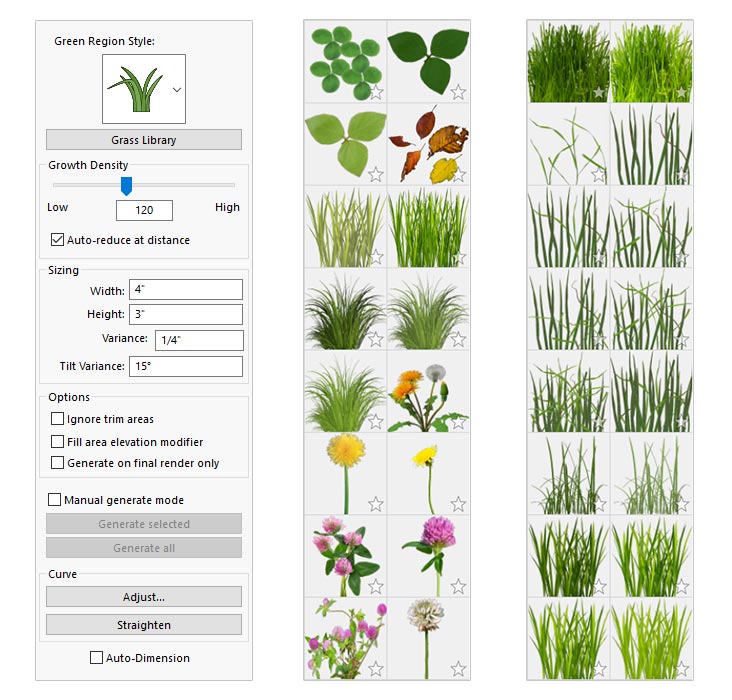Click the Growth Density slider handle

(126, 185)
